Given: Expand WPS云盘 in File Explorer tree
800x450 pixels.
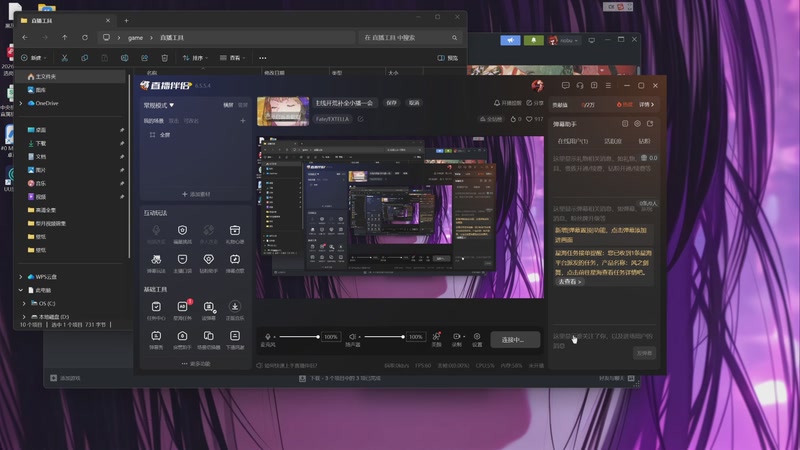Looking at the screenshot, I should (21, 277).
